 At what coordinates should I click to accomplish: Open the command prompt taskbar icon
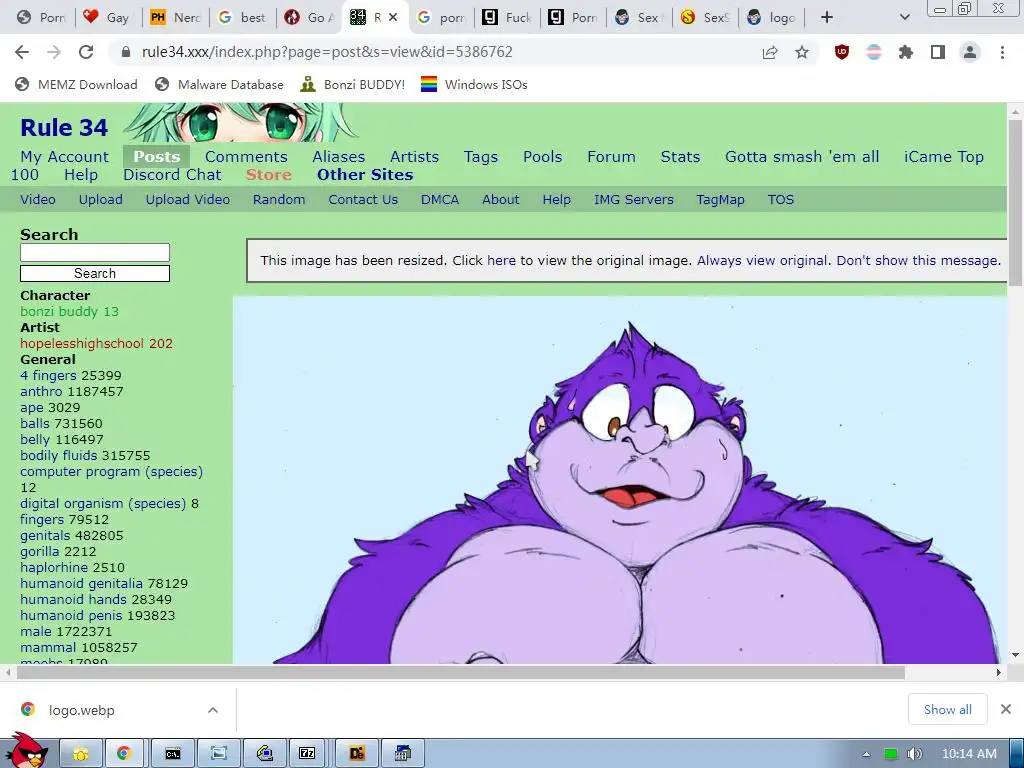pyautogui.click(x=172, y=754)
